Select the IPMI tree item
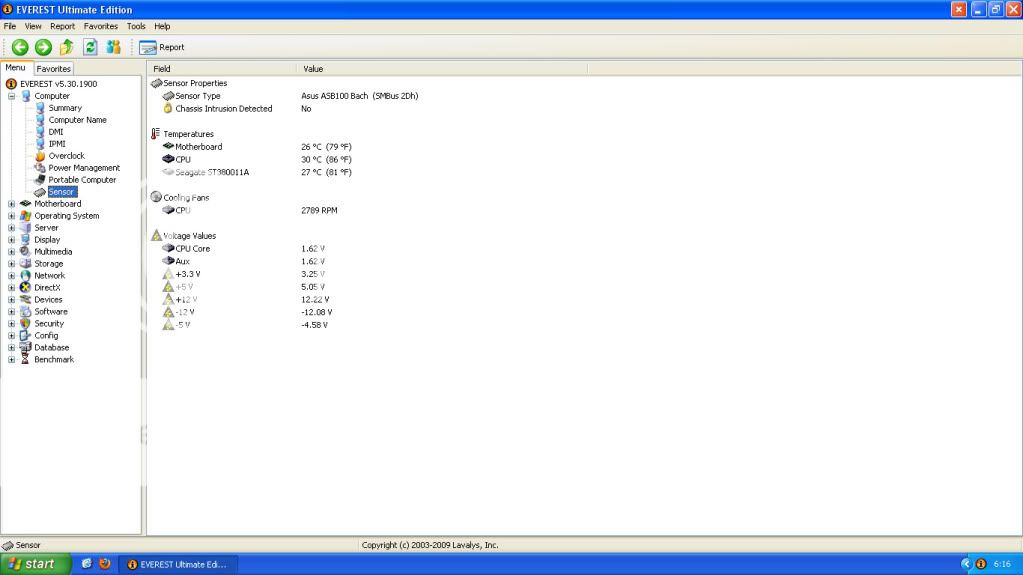1023x575 pixels. pos(57,144)
